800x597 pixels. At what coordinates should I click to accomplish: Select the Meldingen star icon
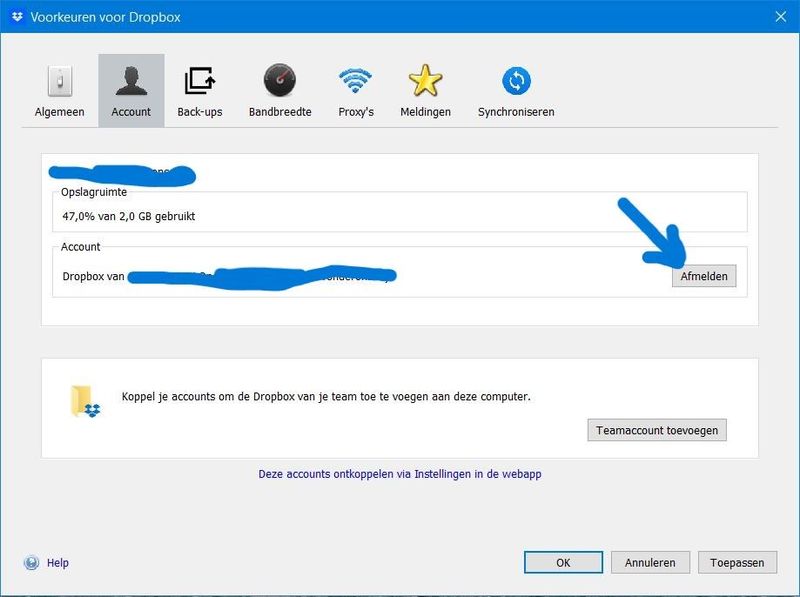425,81
